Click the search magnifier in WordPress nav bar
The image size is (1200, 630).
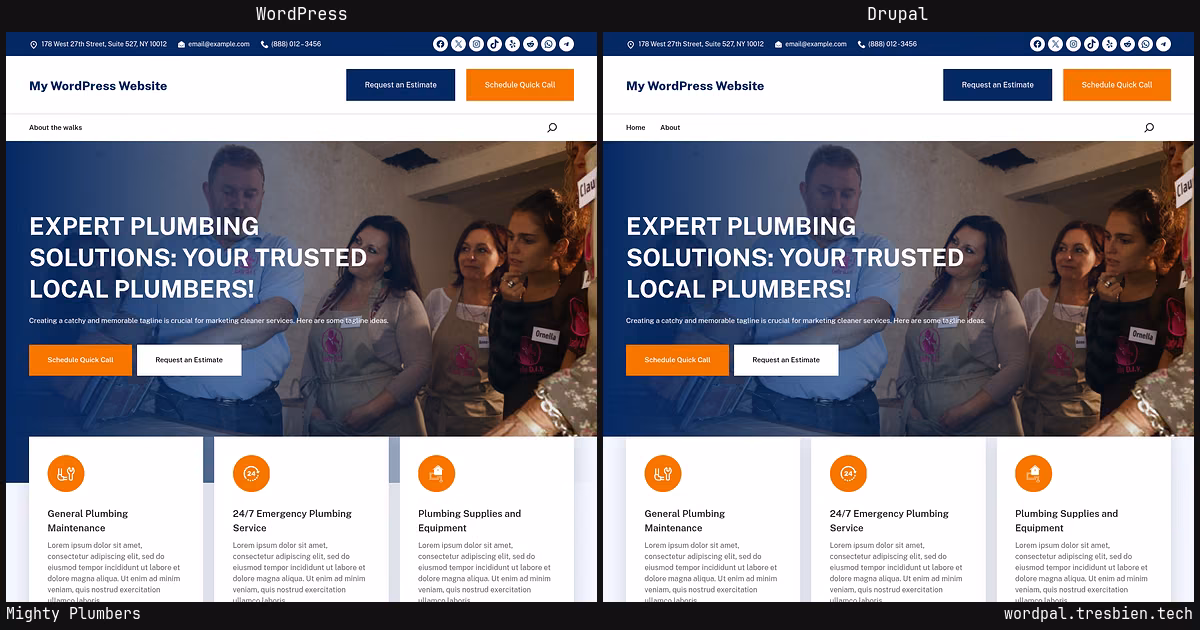[x=552, y=128]
